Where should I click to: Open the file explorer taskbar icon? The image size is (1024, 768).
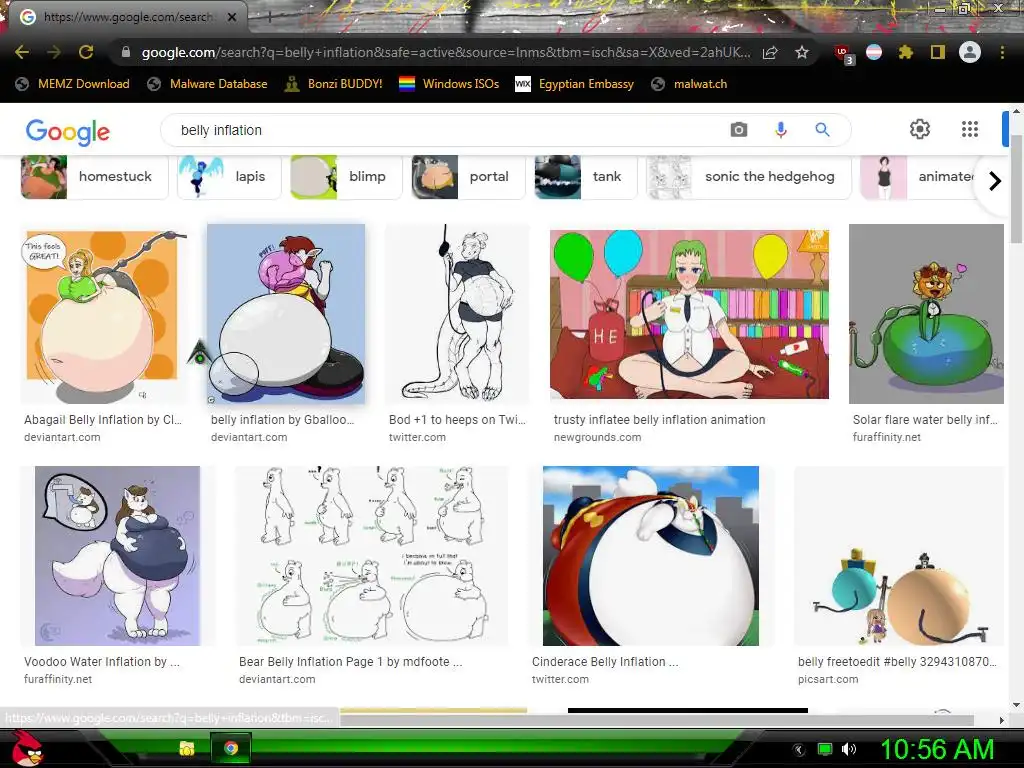coord(187,748)
